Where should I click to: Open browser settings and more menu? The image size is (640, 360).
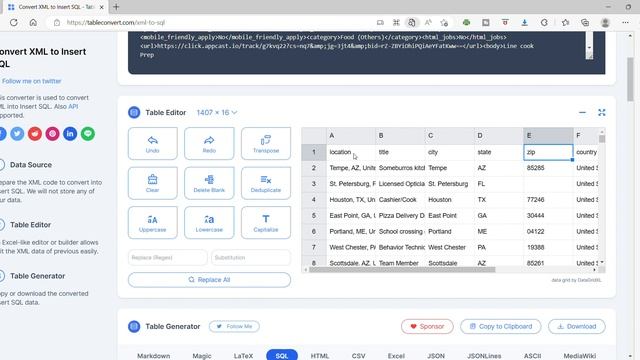pos(625,22)
